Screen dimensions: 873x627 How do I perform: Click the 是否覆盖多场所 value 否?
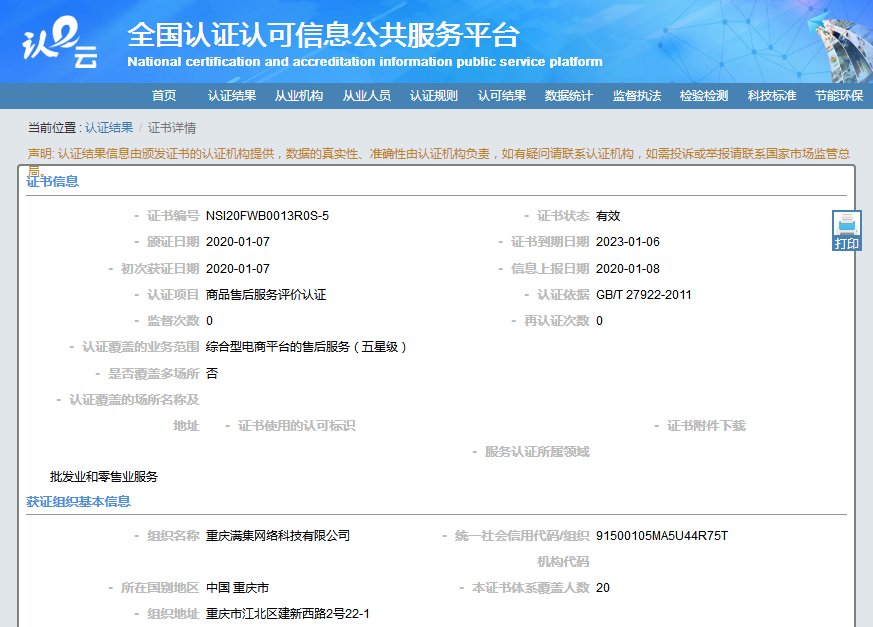click(212, 373)
